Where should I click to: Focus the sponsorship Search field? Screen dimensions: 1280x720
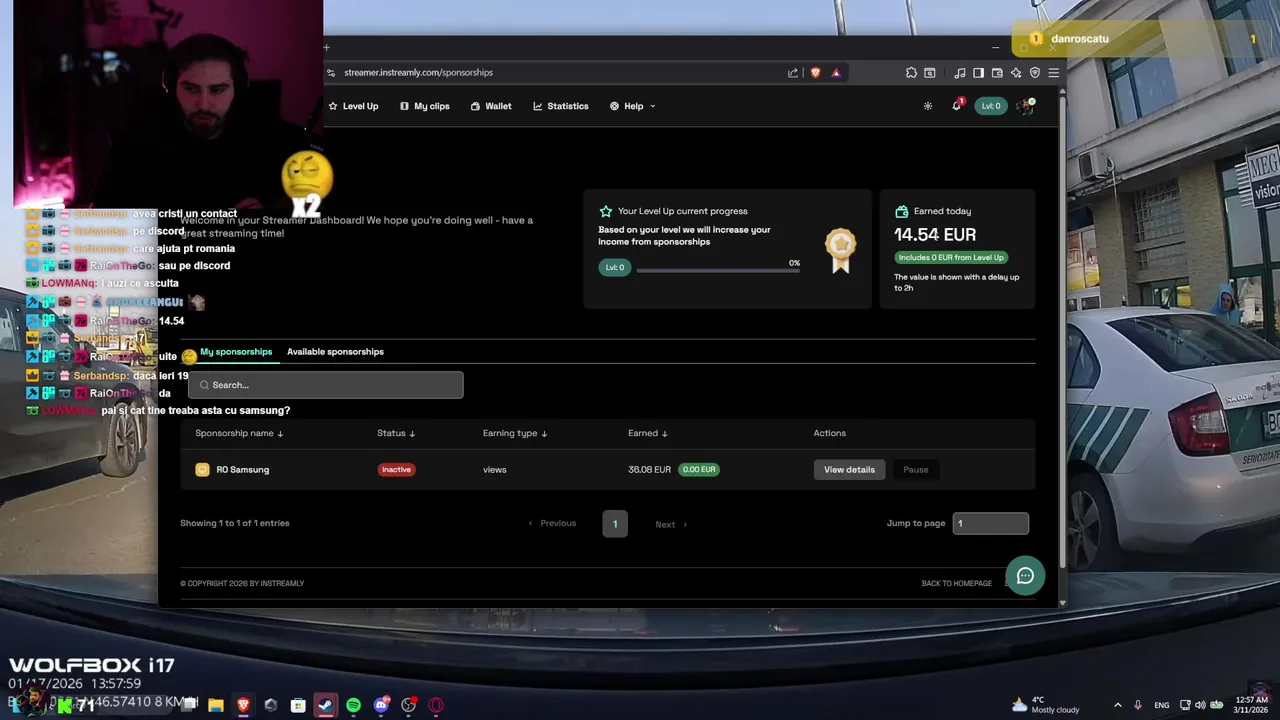(x=326, y=385)
